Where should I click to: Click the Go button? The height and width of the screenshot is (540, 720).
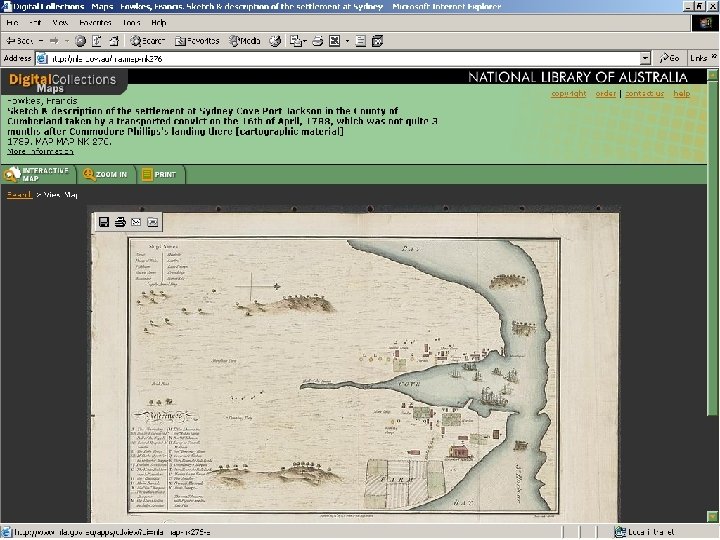[669, 58]
